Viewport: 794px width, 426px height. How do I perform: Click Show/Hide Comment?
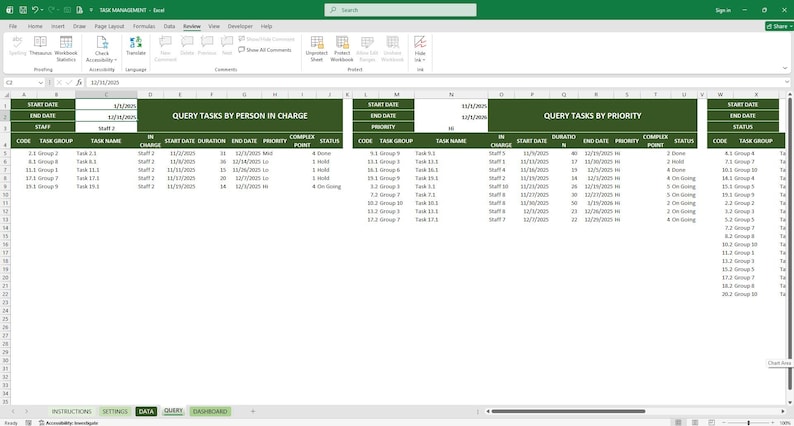pyautogui.click(x=266, y=39)
